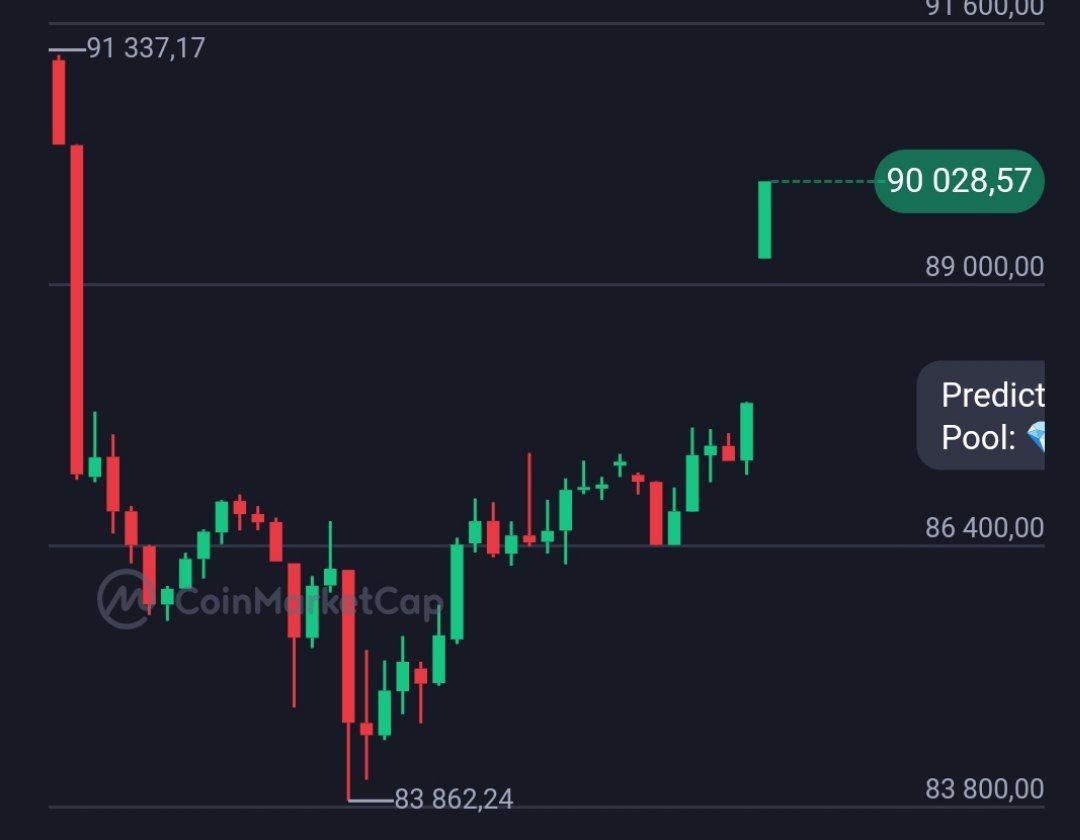
Task: Click the dashed line leading to the price label
Action: [x=822, y=181]
